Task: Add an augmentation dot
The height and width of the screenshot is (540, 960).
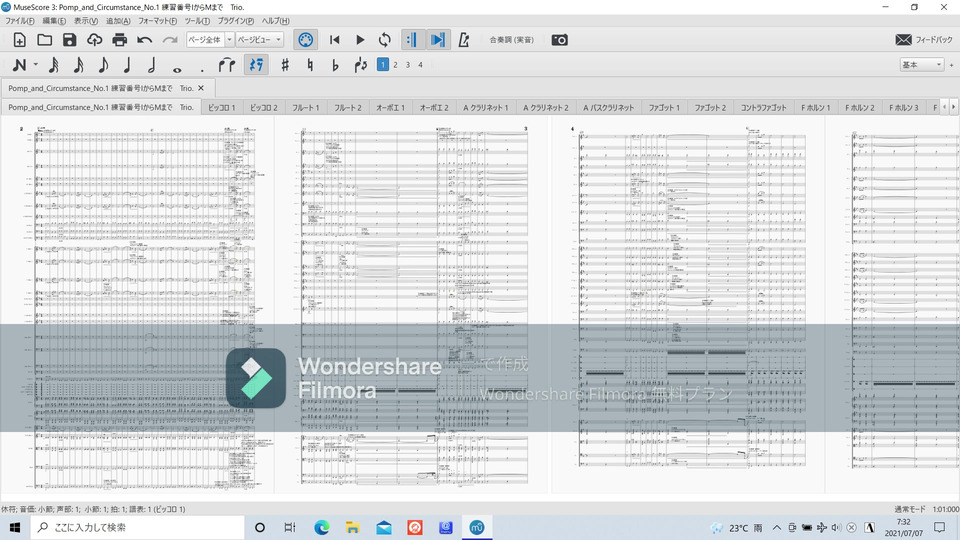Action: point(202,68)
